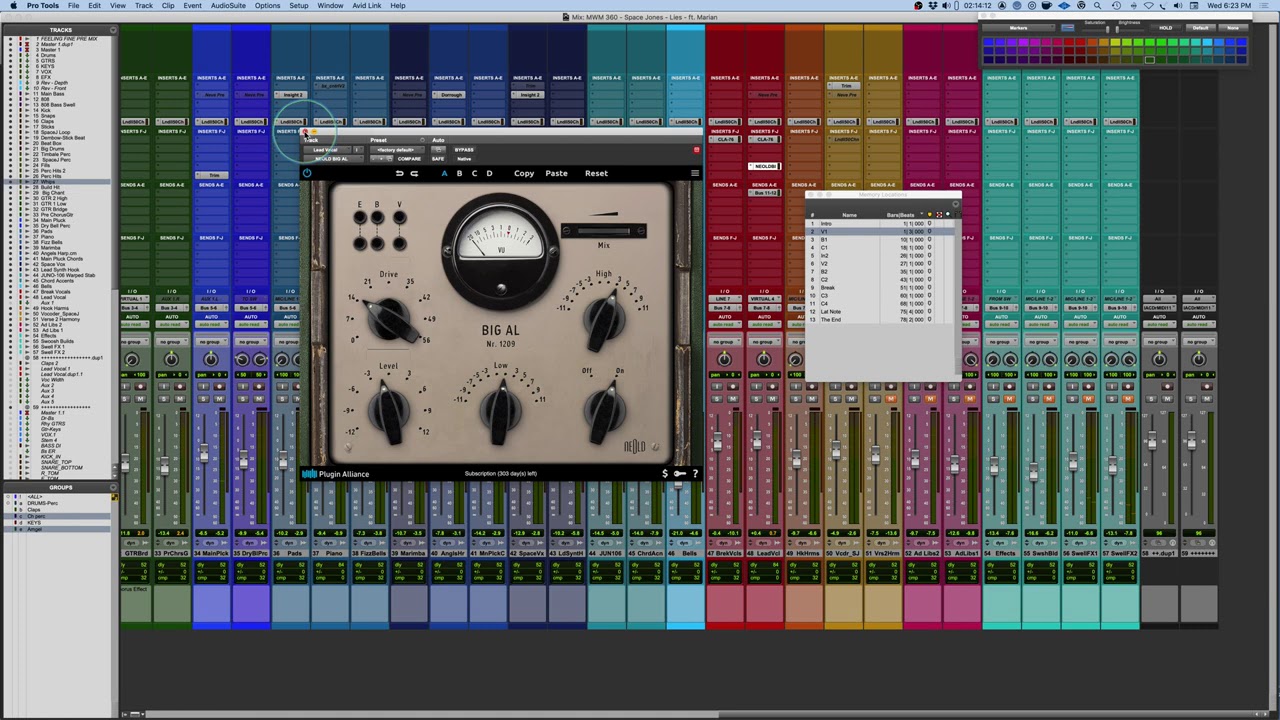Click the SAFE button in plugin header
1280x720 pixels.
[438, 159]
